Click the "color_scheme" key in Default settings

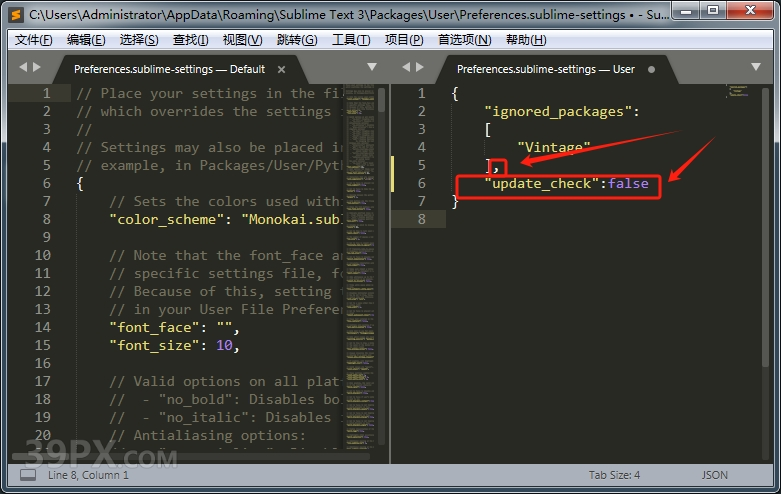(167, 220)
